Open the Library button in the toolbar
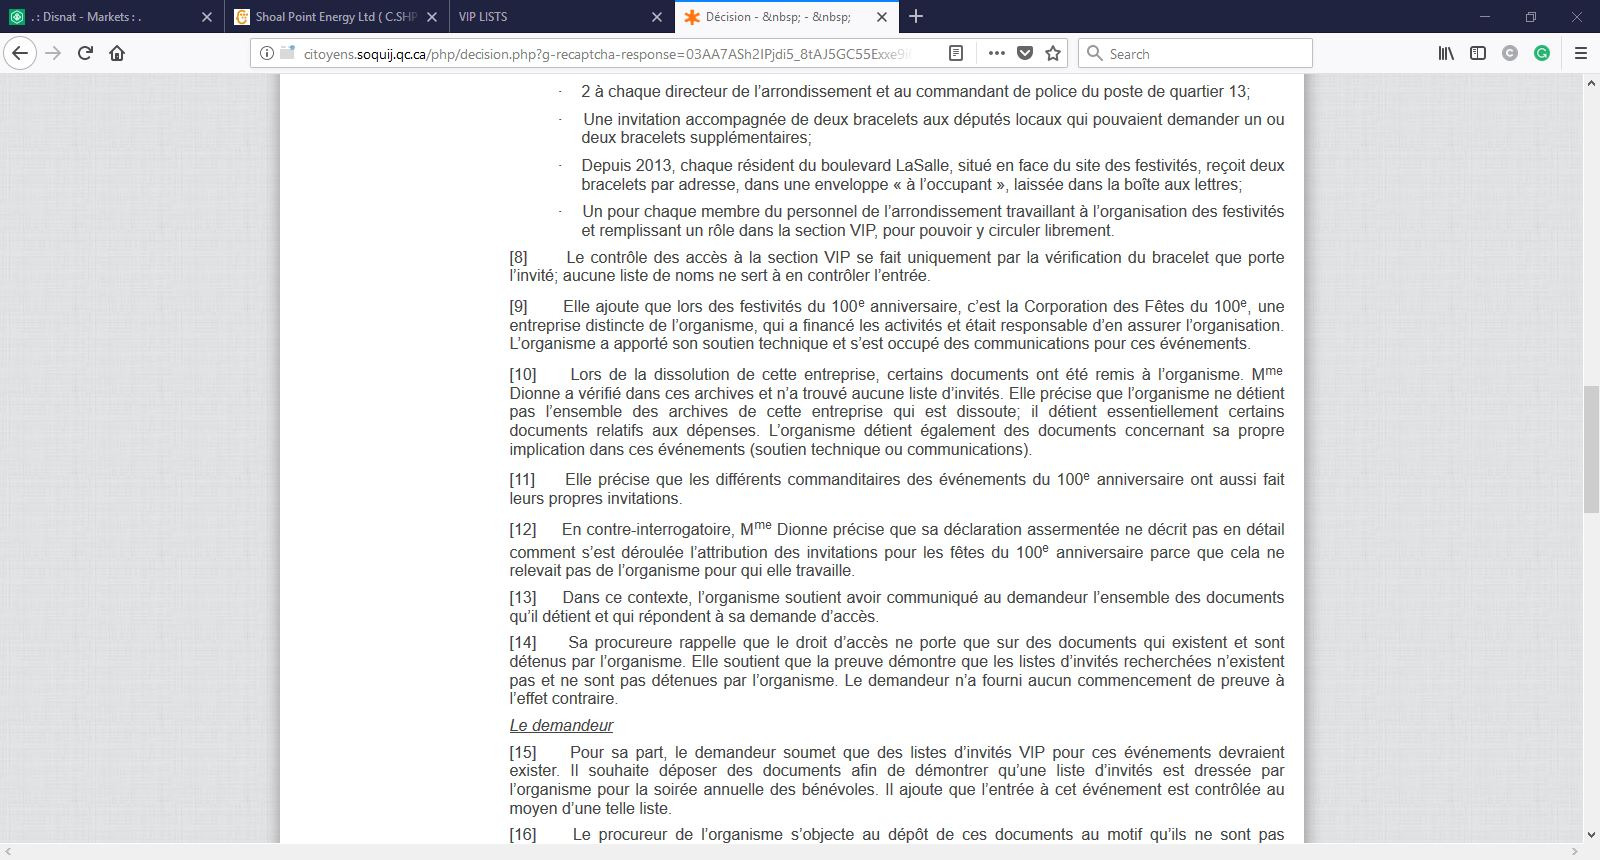 1446,53
